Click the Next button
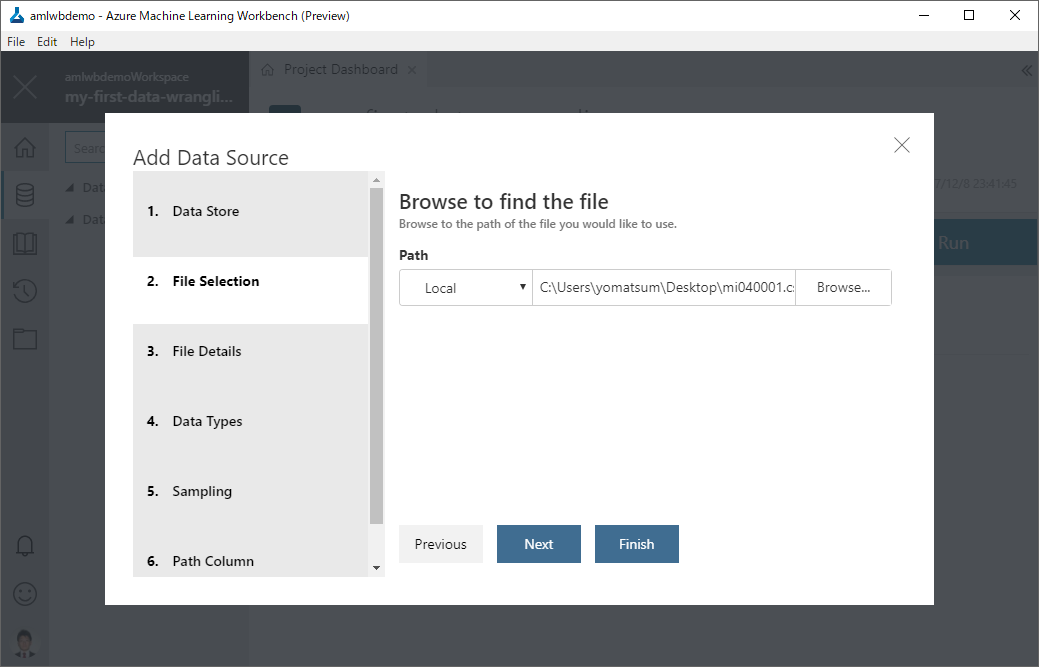1039x667 pixels. (539, 544)
